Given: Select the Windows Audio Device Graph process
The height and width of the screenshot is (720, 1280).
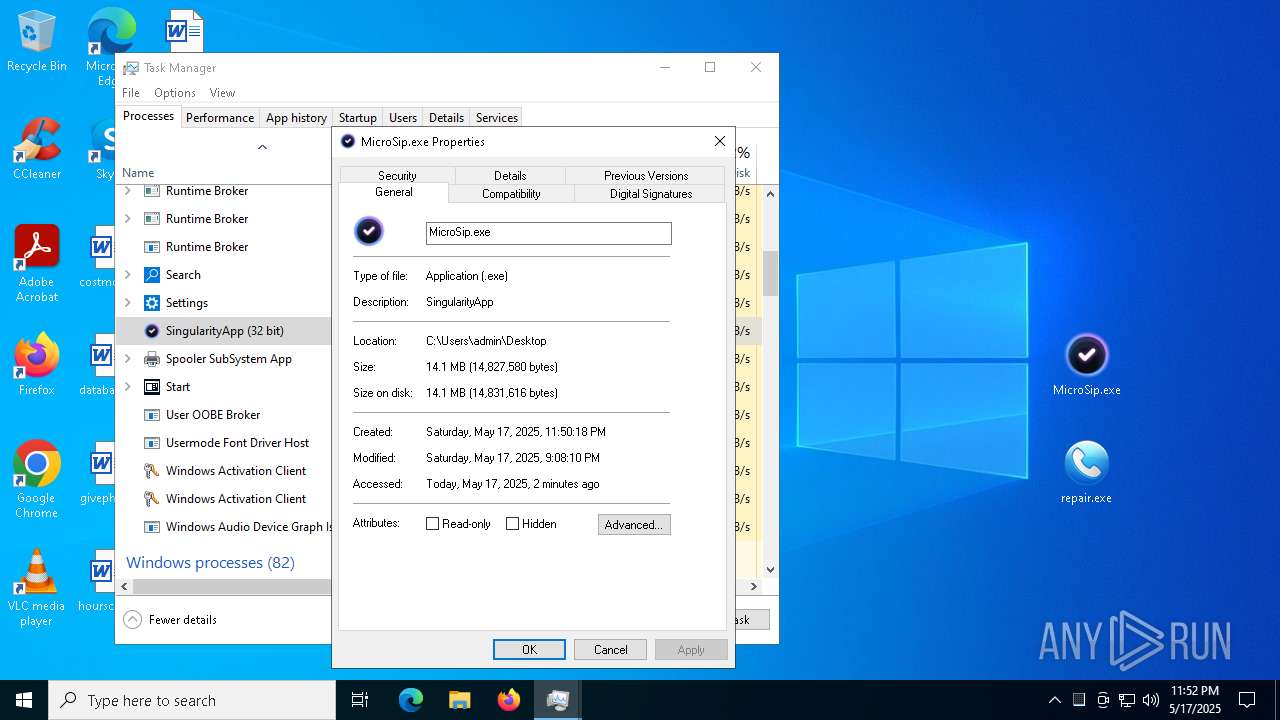Looking at the screenshot, I should pos(225,527).
